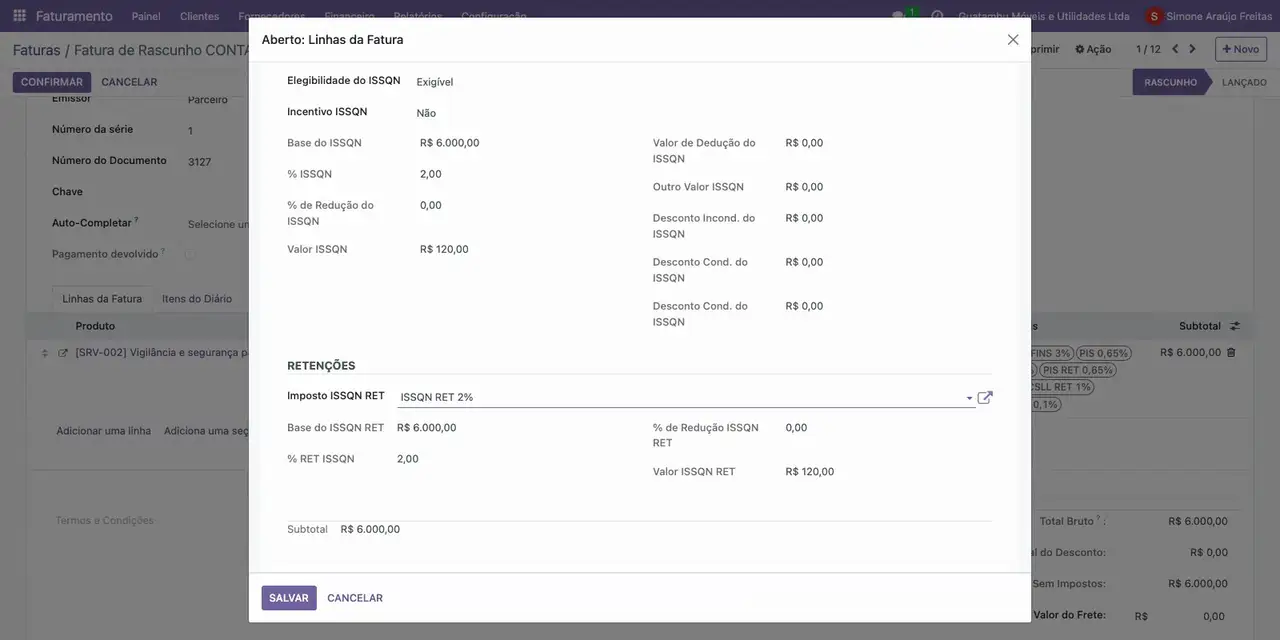Select the RASCUNHO status stage

pyautogui.click(x=1170, y=82)
